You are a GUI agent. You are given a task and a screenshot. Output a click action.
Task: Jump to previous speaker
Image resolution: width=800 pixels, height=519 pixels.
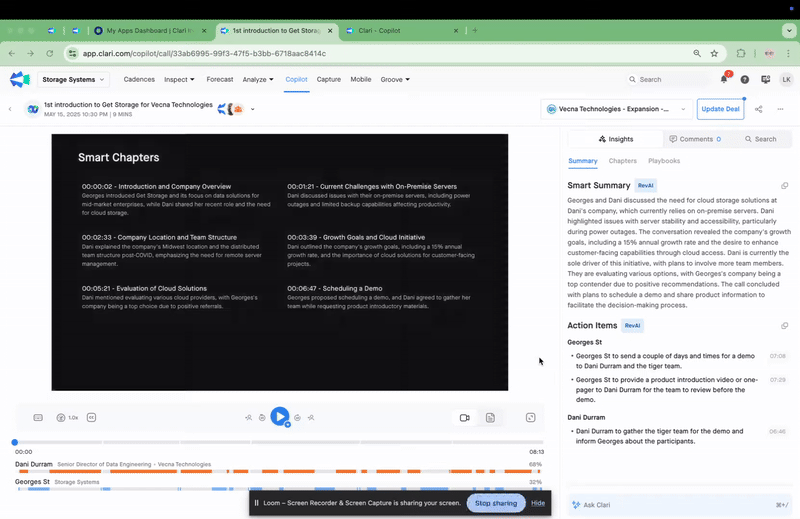(248, 417)
